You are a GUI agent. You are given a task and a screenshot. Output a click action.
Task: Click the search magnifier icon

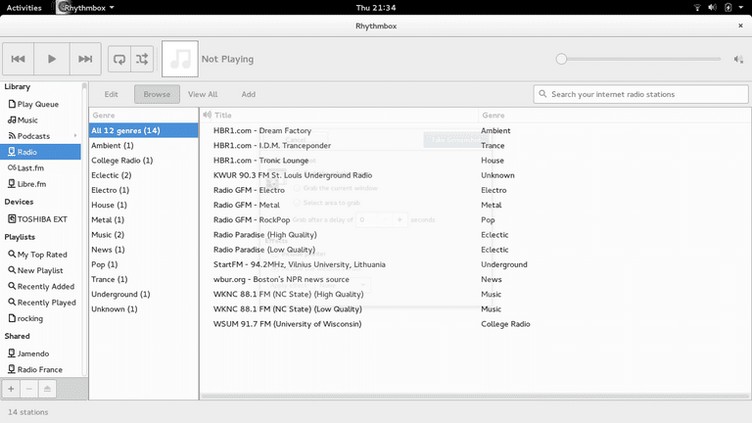coord(542,94)
